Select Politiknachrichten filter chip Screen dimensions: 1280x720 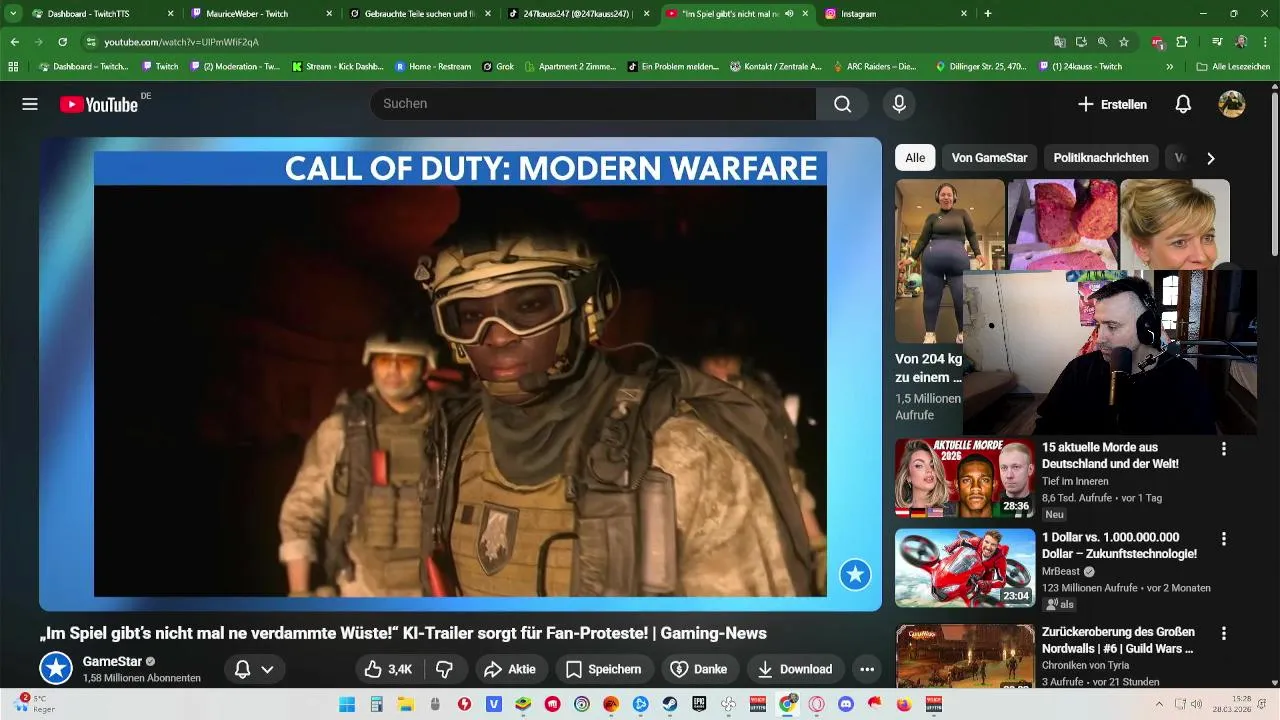pyautogui.click(x=1101, y=158)
